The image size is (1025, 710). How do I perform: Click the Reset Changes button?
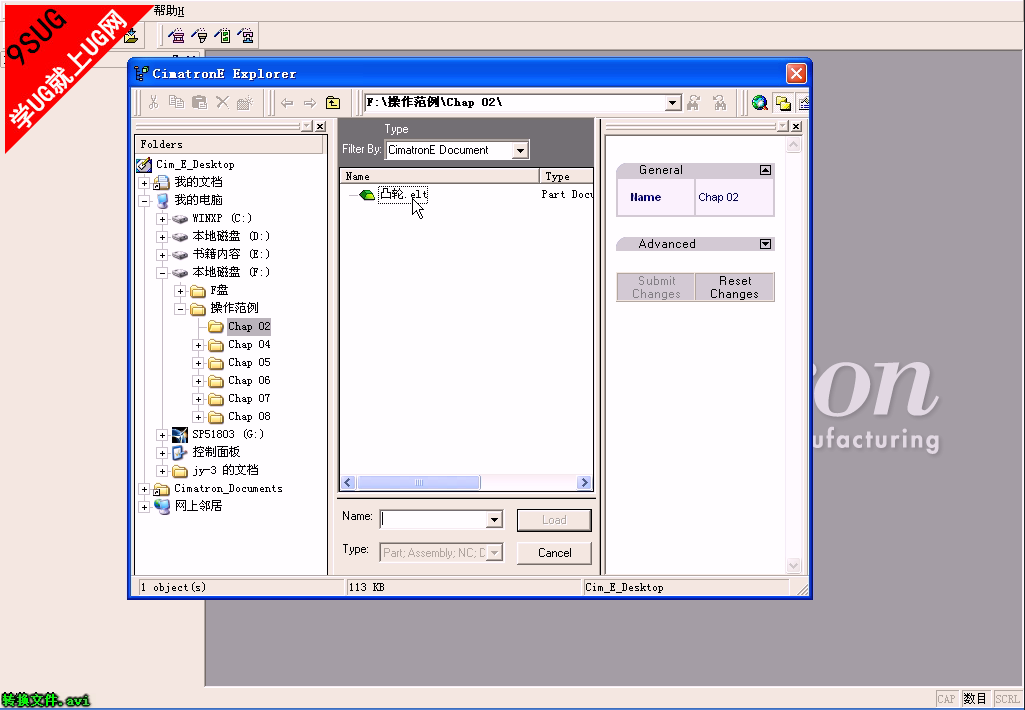(x=735, y=287)
